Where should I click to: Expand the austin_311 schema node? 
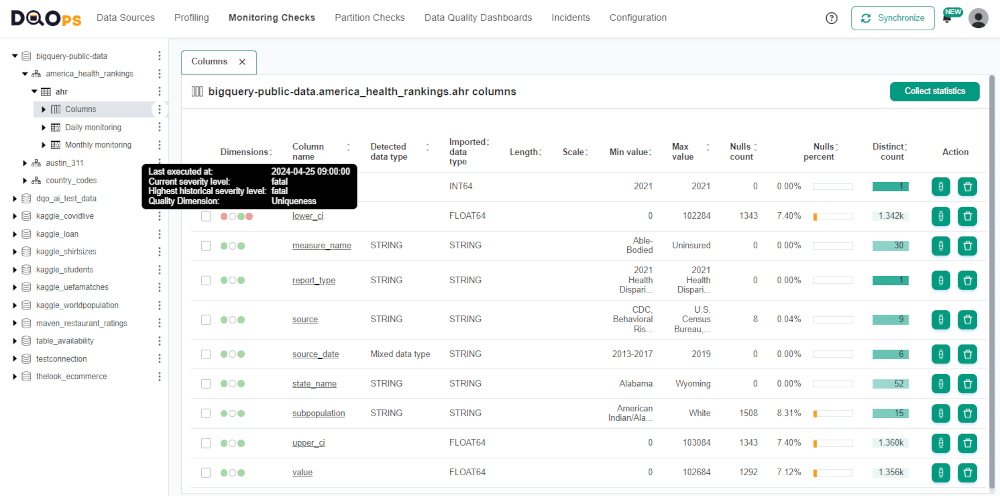coord(25,163)
